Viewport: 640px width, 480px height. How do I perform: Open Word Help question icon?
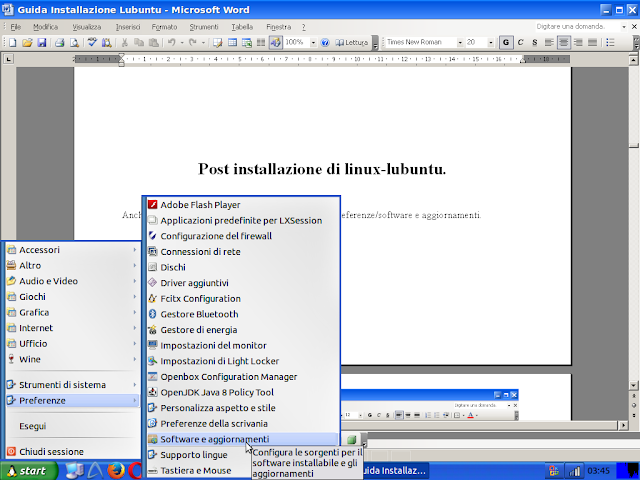[x=325, y=42]
